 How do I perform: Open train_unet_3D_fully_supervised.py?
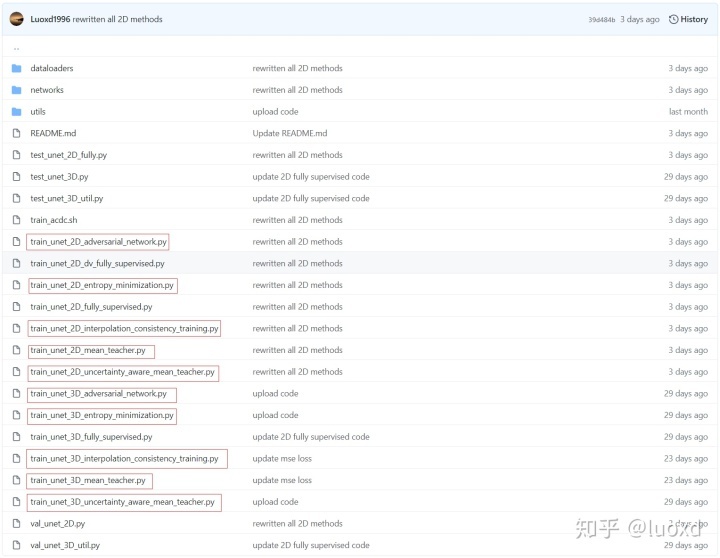click(x=91, y=437)
